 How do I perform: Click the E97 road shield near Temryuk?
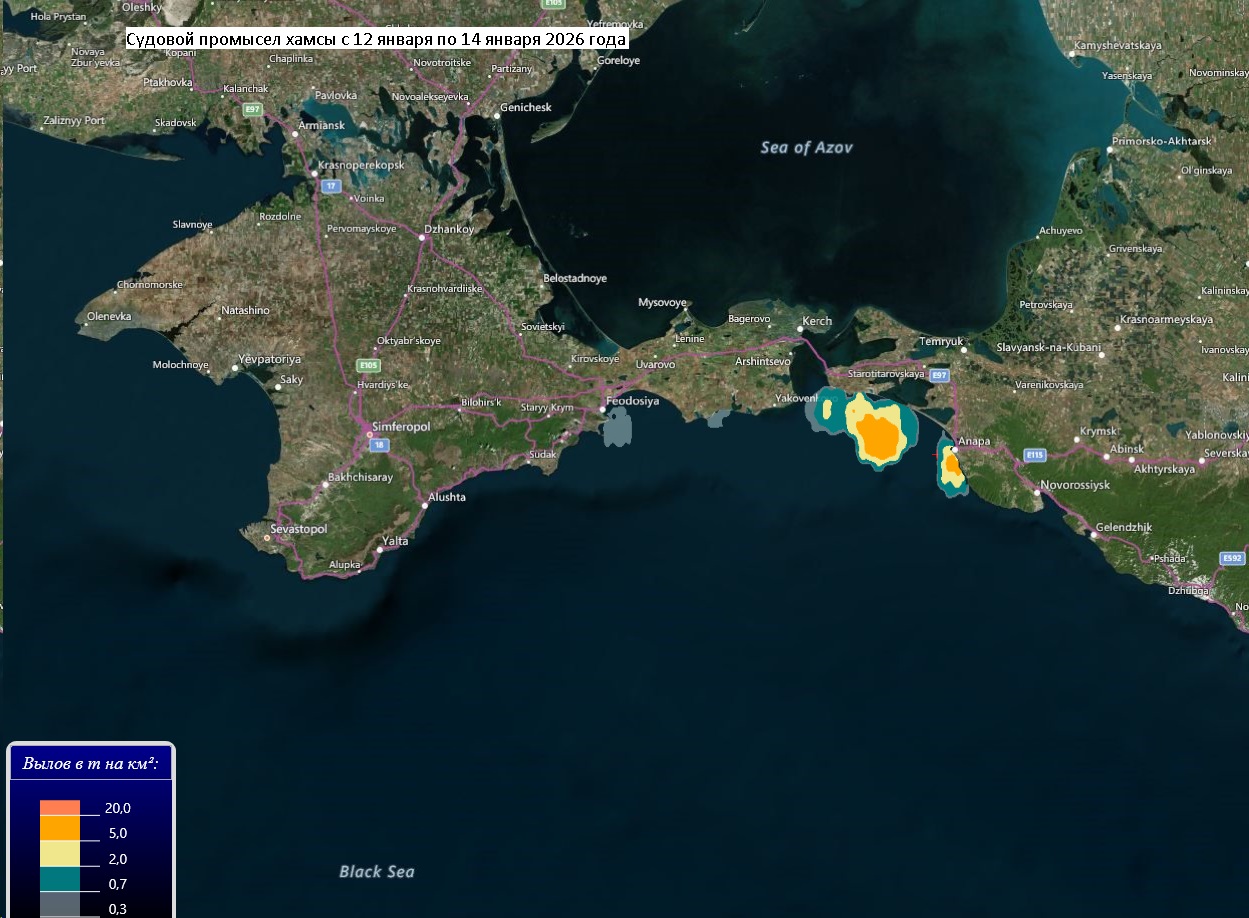click(x=938, y=374)
